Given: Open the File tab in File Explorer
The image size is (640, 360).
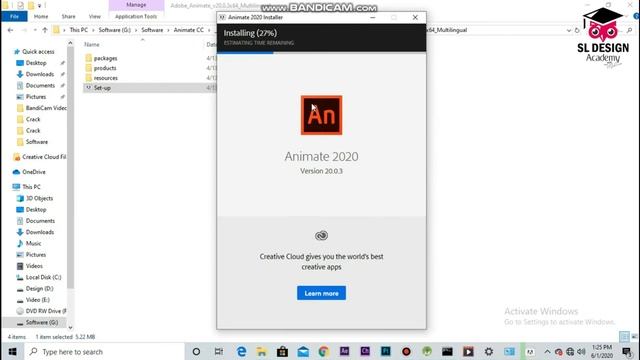Looking at the screenshot, I should coord(14,16).
